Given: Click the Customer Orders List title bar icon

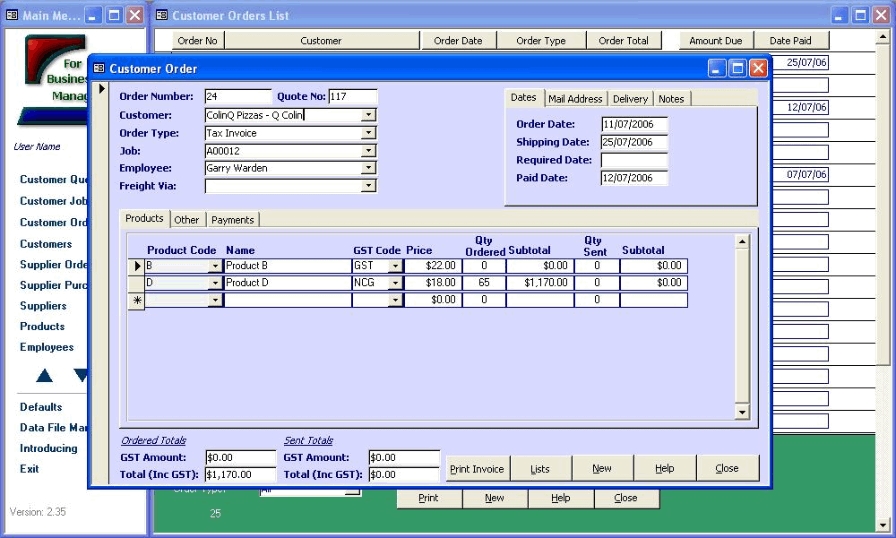Looking at the screenshot, I should coord(162,15).
